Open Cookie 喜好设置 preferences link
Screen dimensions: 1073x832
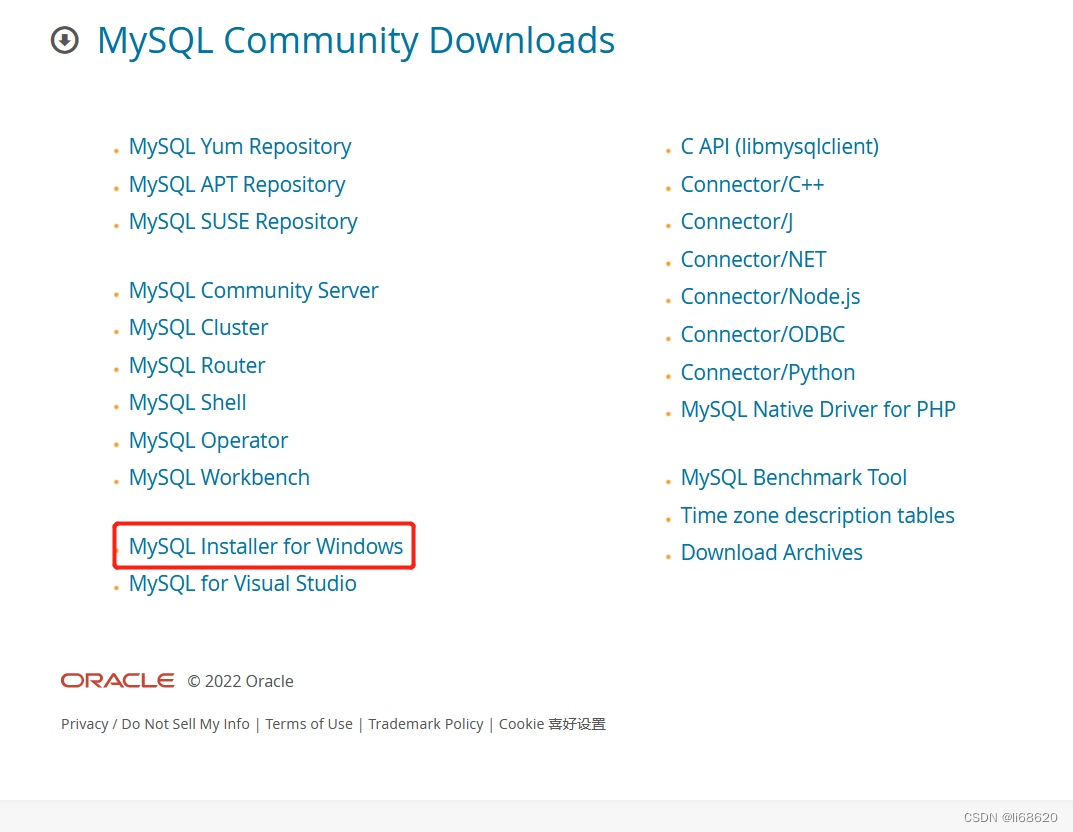552,724
